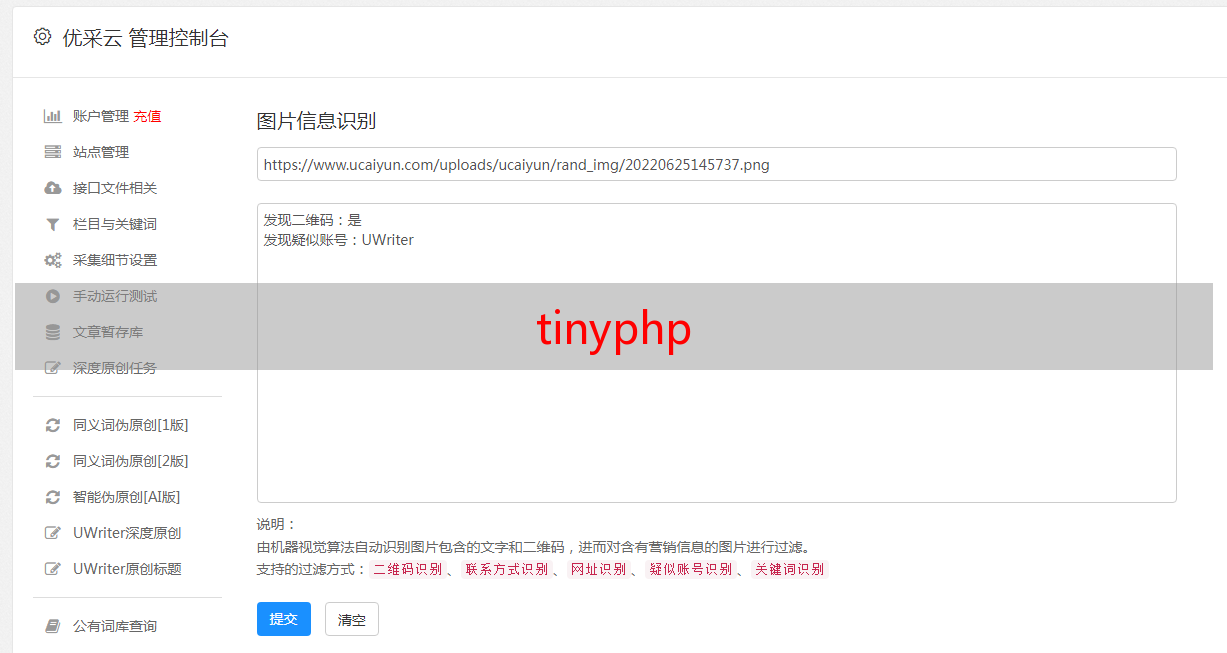Click the gear icon beside 优采云 管理控制台

[x=42, y=37]
